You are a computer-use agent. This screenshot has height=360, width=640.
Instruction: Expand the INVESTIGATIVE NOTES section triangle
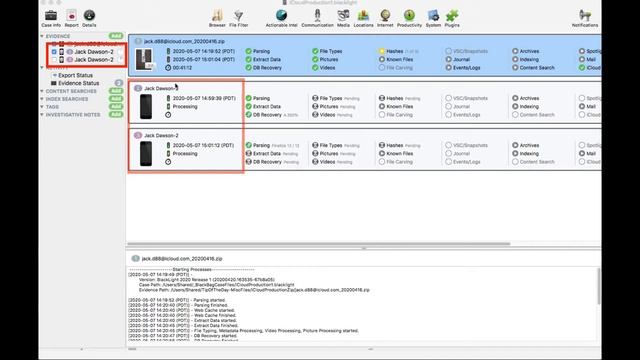[x=42, y=115]
